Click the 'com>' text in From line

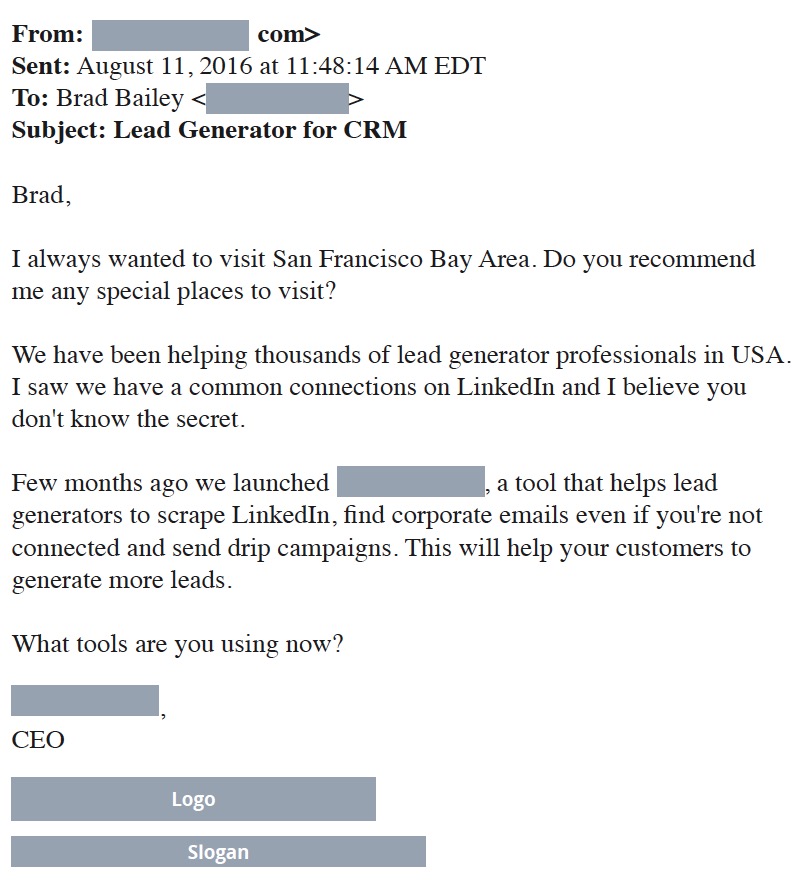tap(289, 35)
